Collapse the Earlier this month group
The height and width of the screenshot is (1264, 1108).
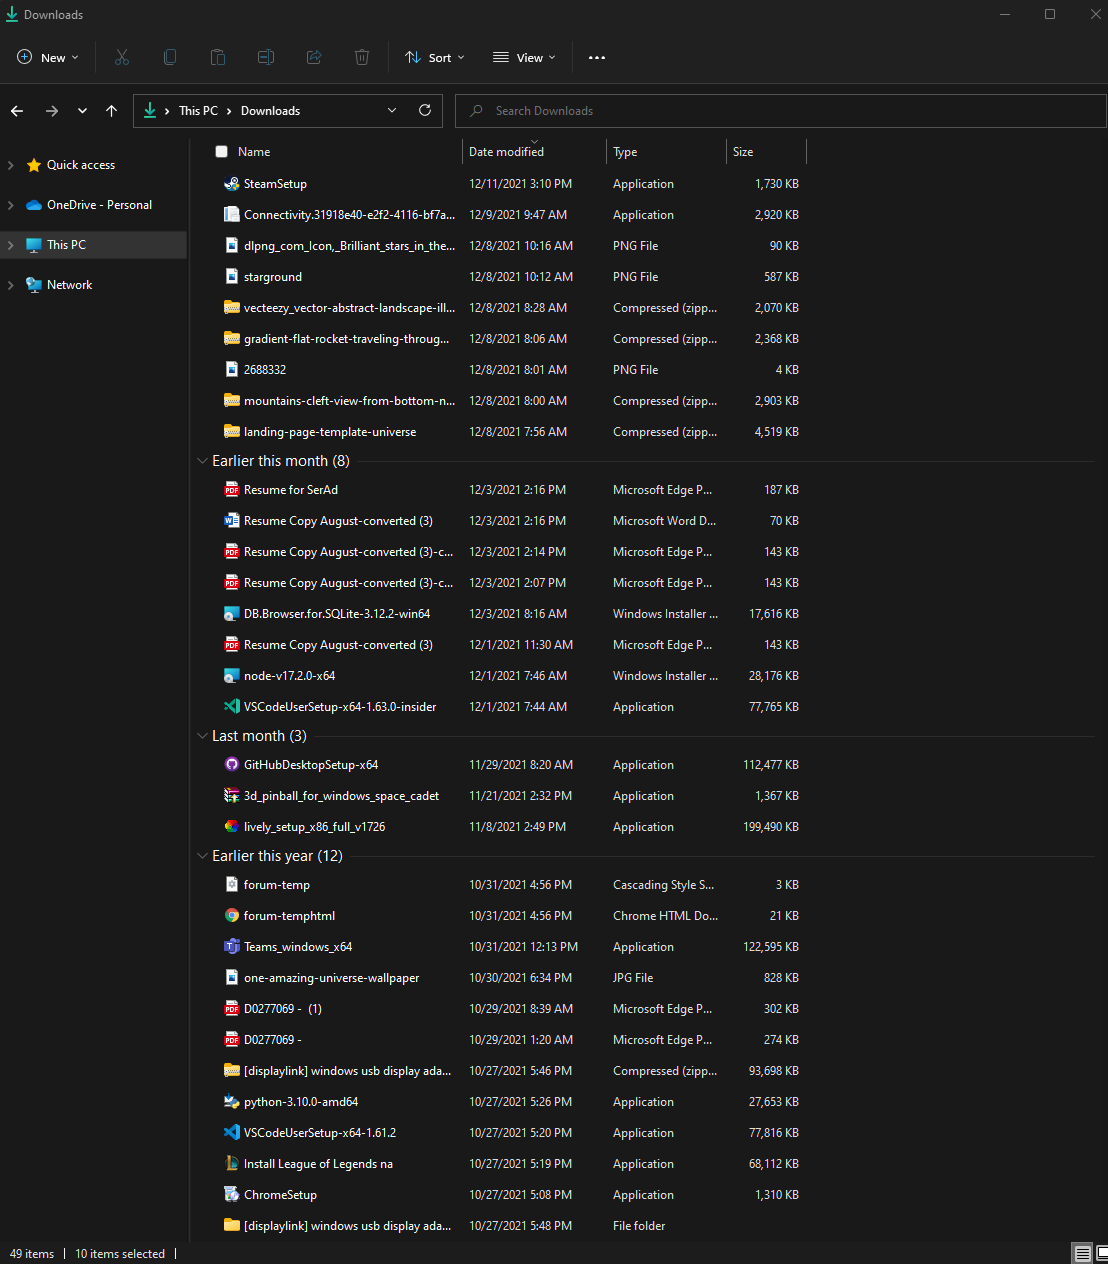(x=202, y=460)
